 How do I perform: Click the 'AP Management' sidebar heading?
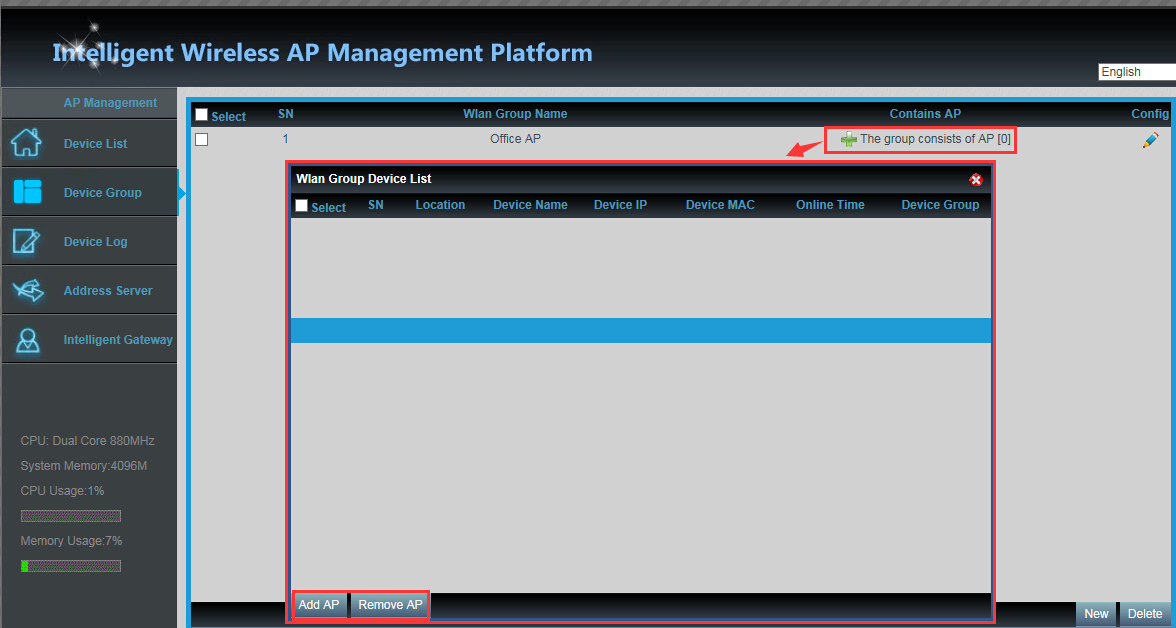(110, 103)
